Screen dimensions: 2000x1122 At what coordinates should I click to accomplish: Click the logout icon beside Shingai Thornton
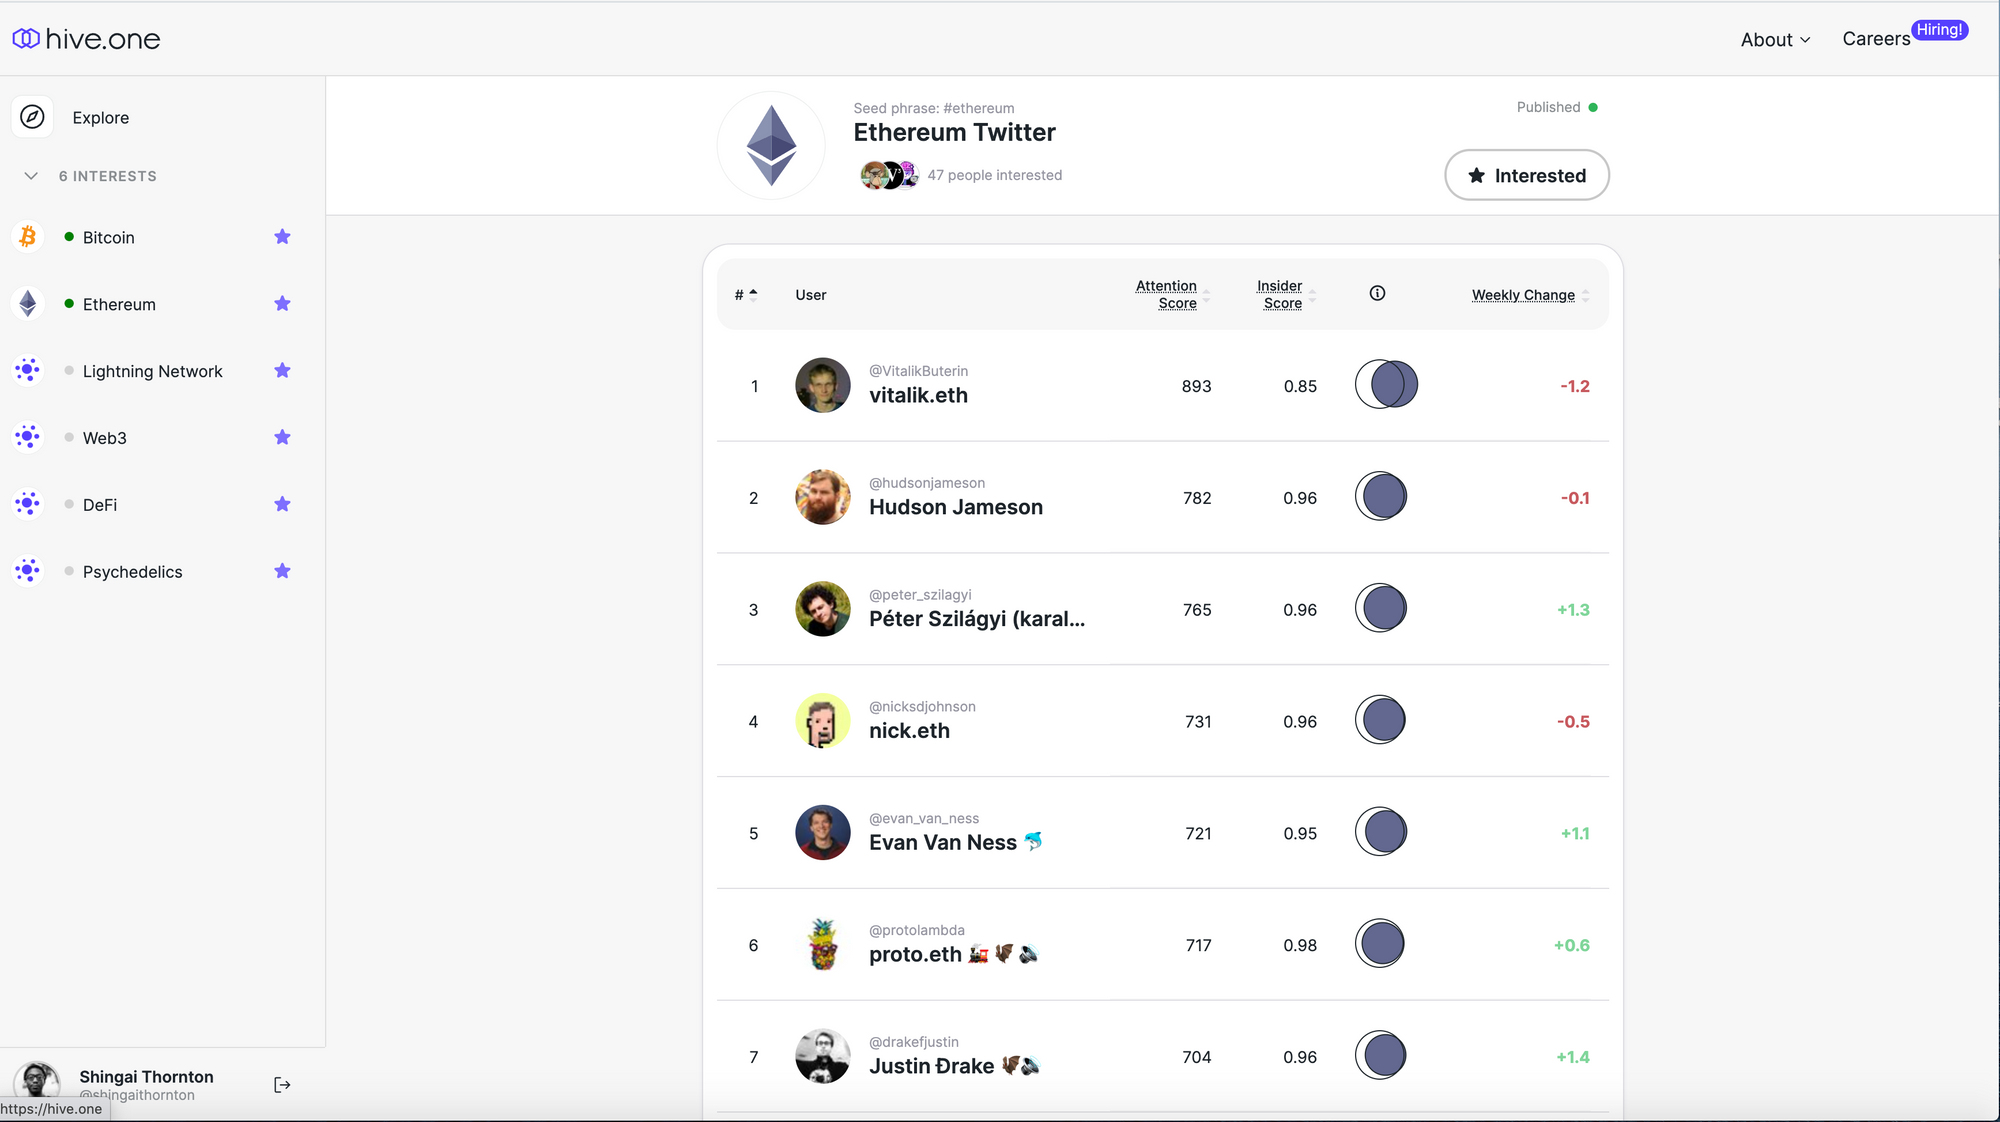click(x=282, y=1085)
